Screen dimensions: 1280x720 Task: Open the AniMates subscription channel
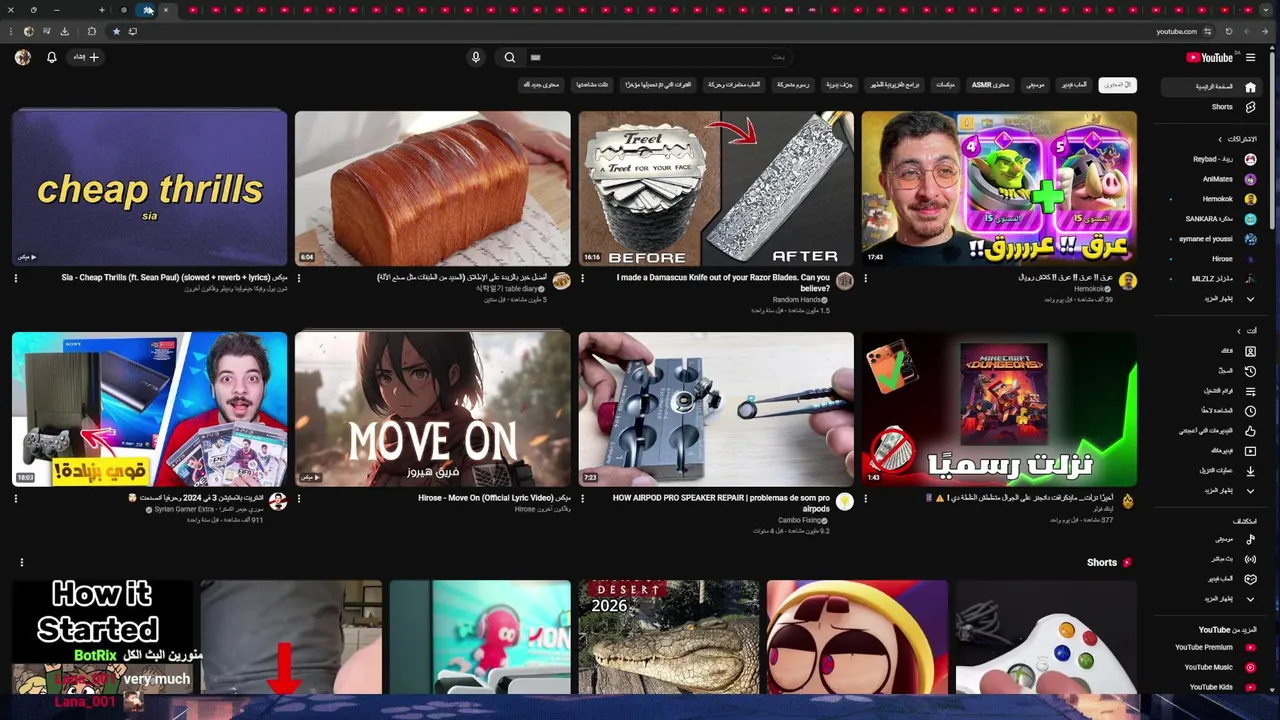click(x=1213, y=179)
